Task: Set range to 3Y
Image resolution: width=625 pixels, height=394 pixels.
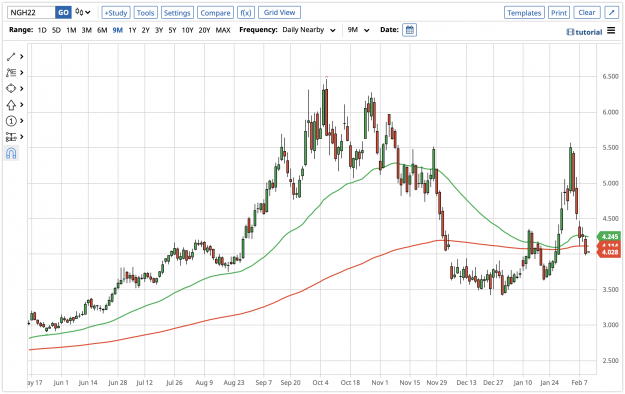Action: 159,30
